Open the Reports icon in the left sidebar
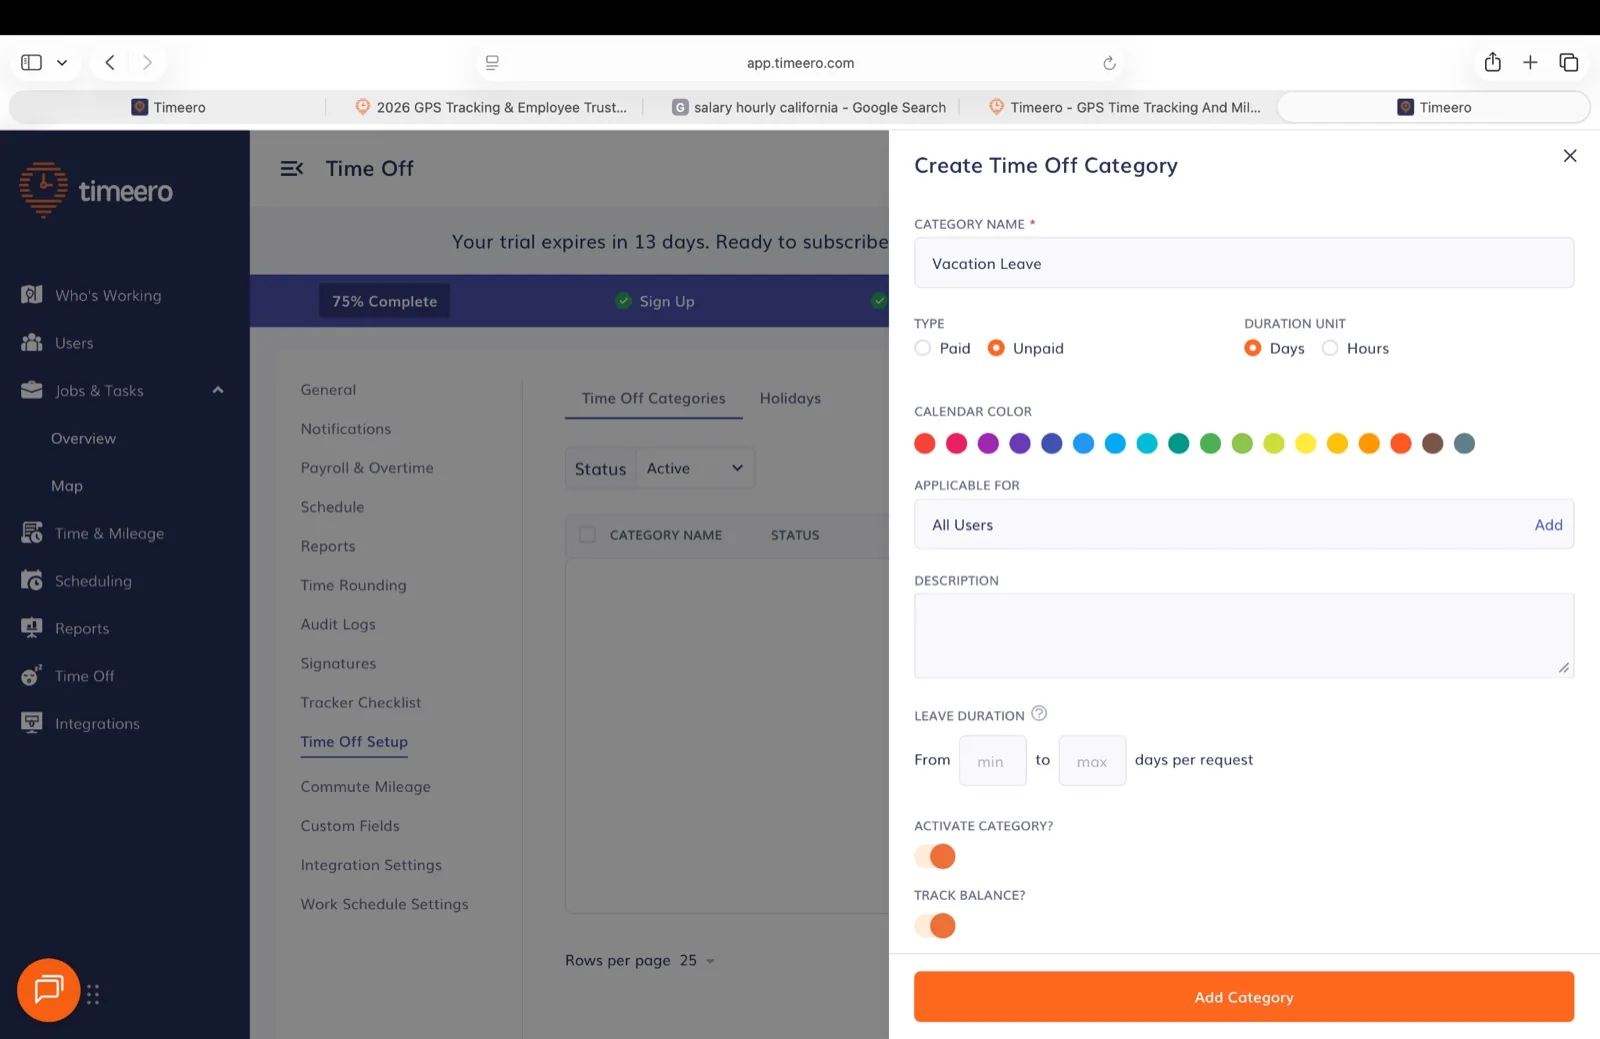Screen dimensions: 1600x1039 pos(32,628)
